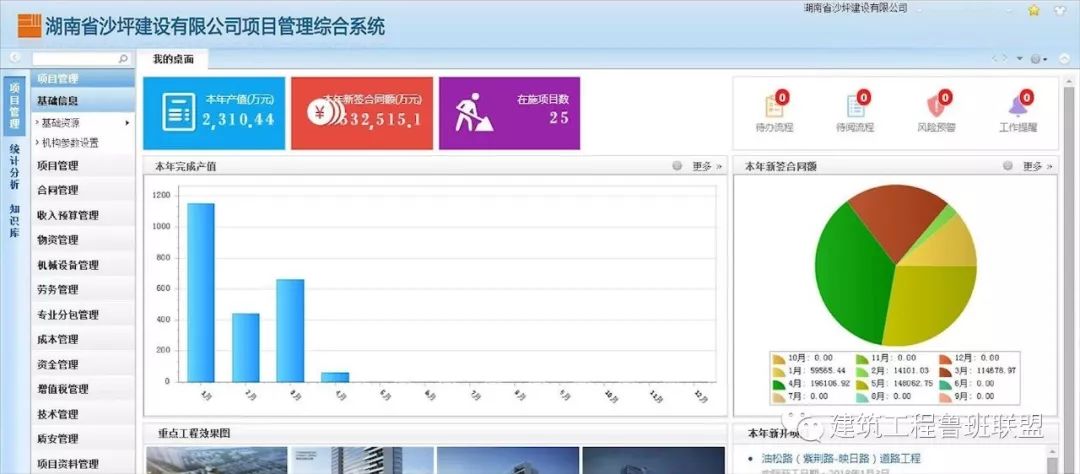1080x474 pixels.
Task: Toggle gray circle in 本年新签合同额 panel header
Action: 1007,166
